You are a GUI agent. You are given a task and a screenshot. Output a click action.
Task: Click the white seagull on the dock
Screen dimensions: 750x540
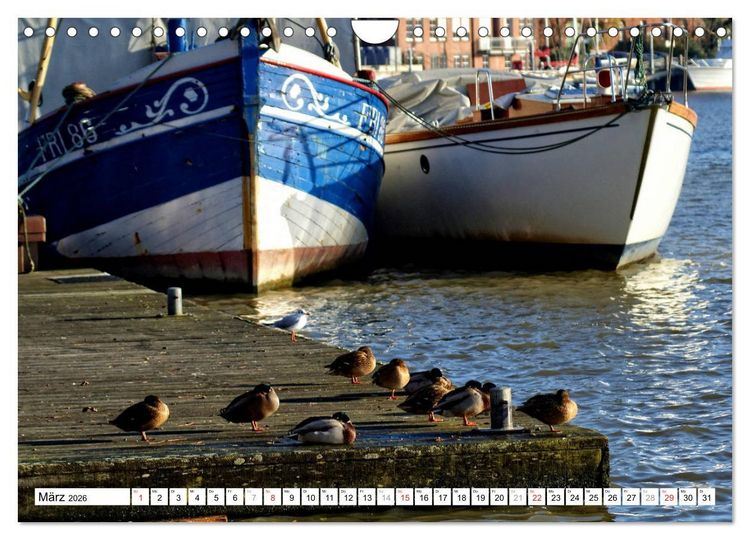tap(289, 323)
